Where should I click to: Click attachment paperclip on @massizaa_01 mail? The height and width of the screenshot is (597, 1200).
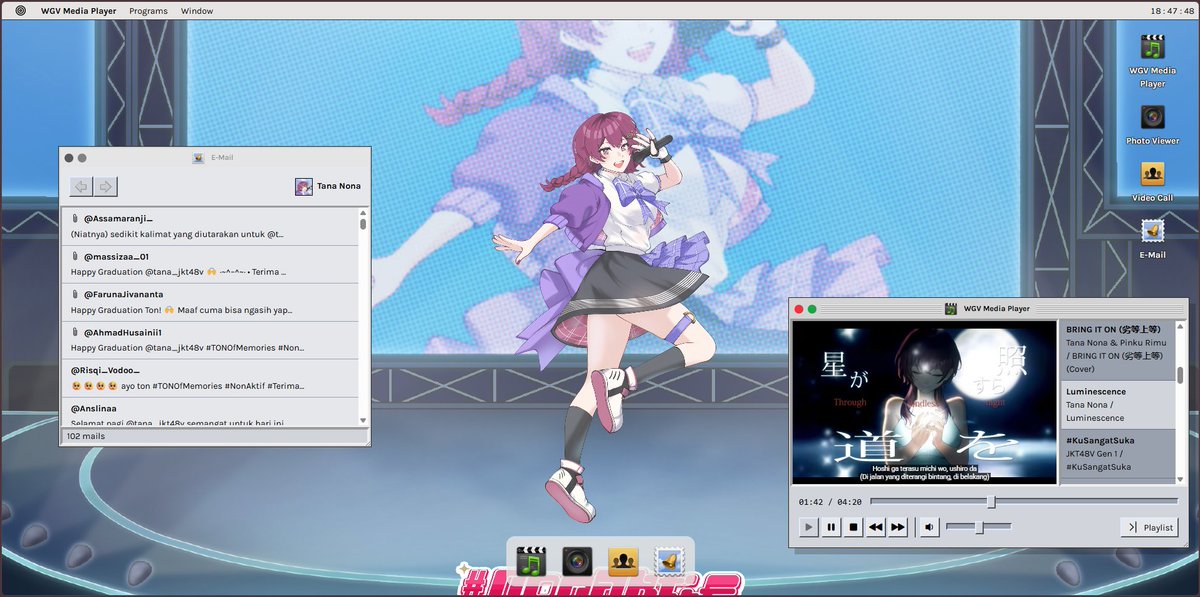click(x=75, y=257)
